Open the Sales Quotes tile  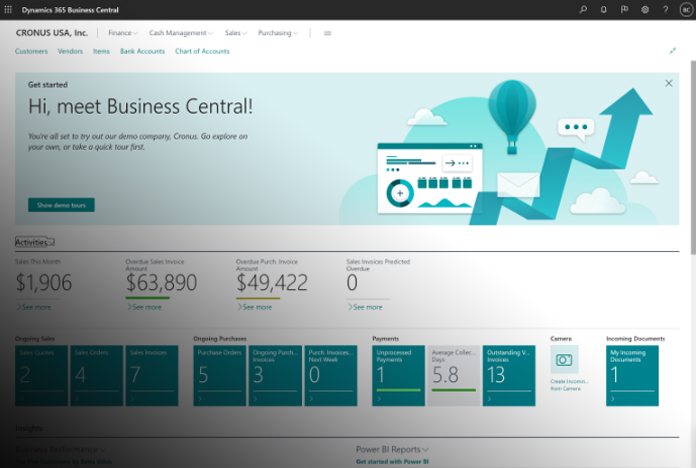coord(41,376)
